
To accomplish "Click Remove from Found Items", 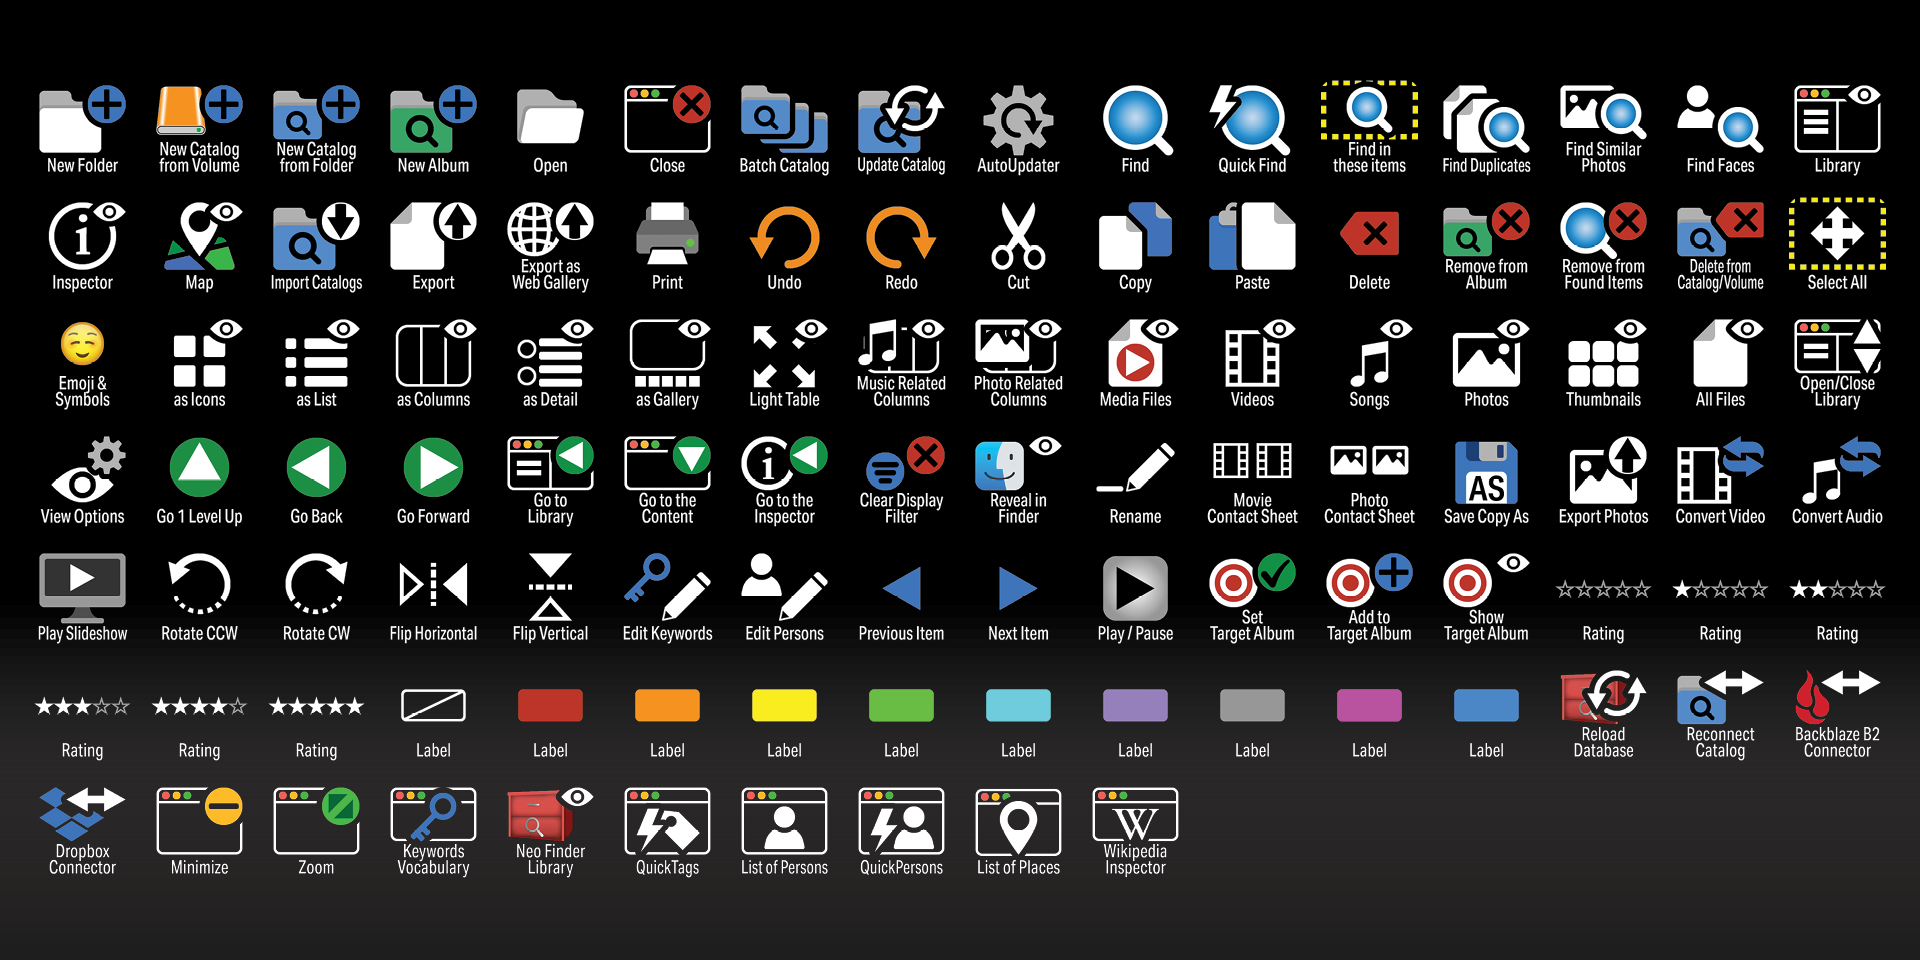I will (1603, 228).
